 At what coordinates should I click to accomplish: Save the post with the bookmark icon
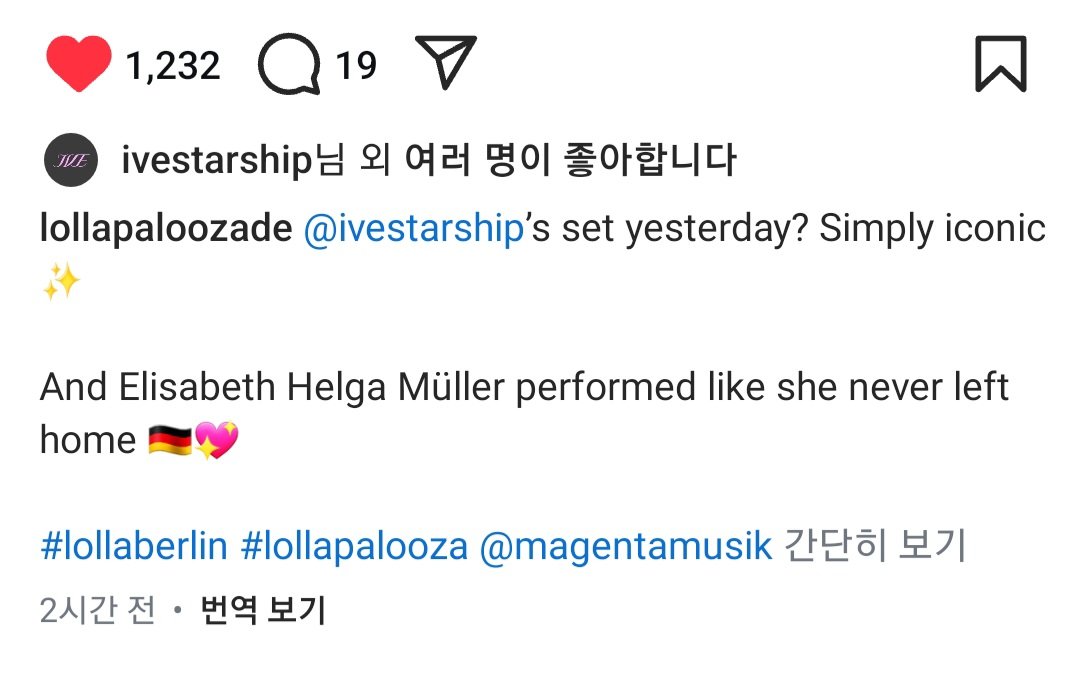point(1000,65)
